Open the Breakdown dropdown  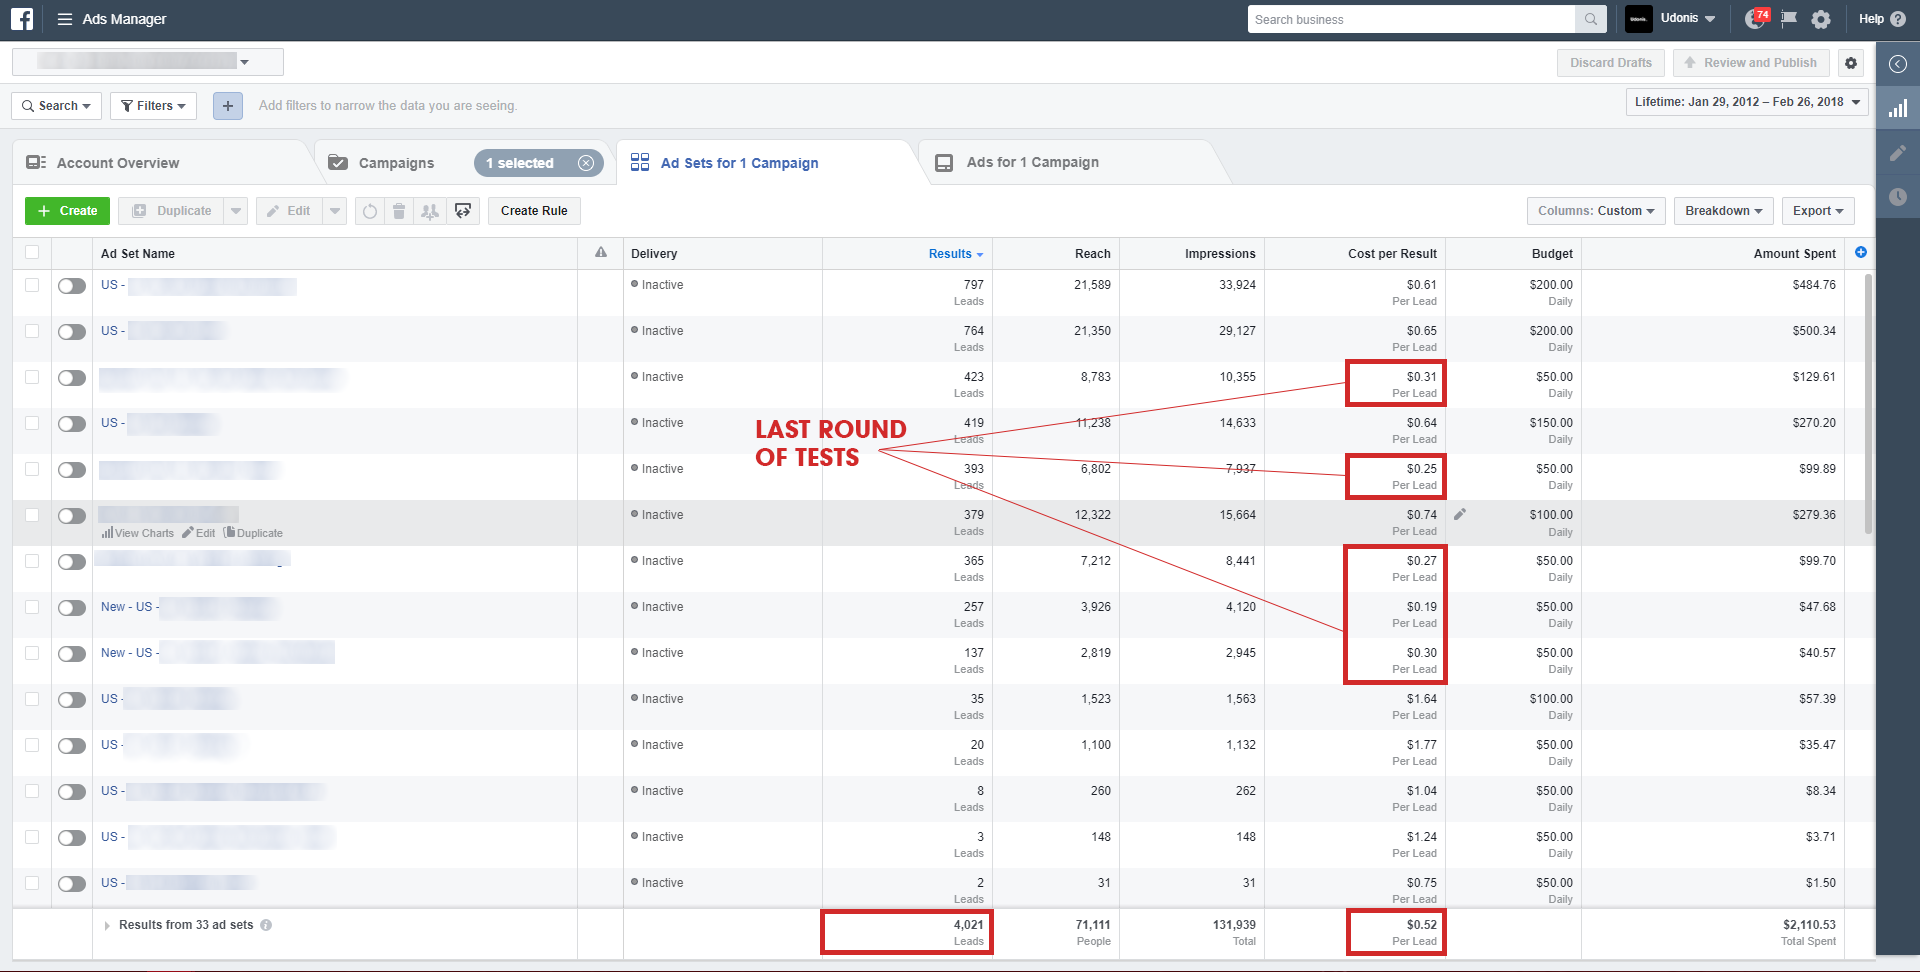pyautogui.click(x=1724, y=211)
